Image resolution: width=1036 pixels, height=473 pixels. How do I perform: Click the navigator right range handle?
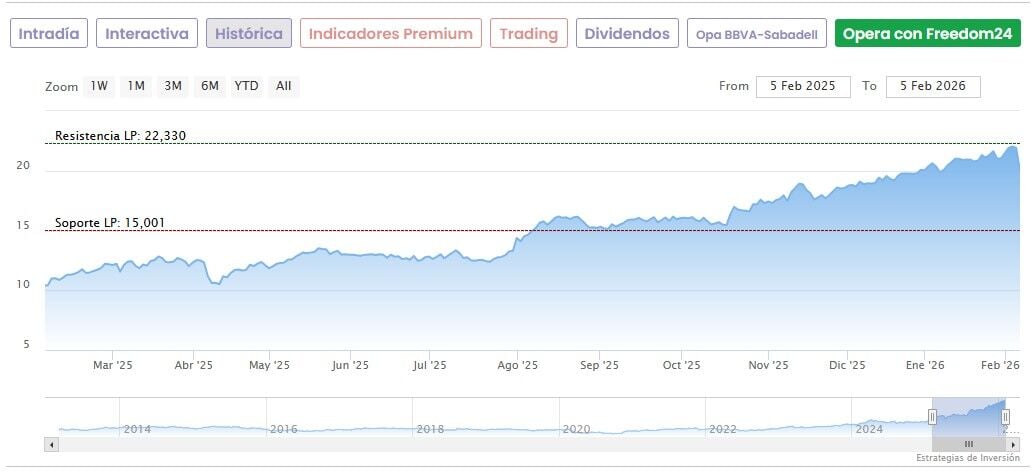pos(1005,417)
